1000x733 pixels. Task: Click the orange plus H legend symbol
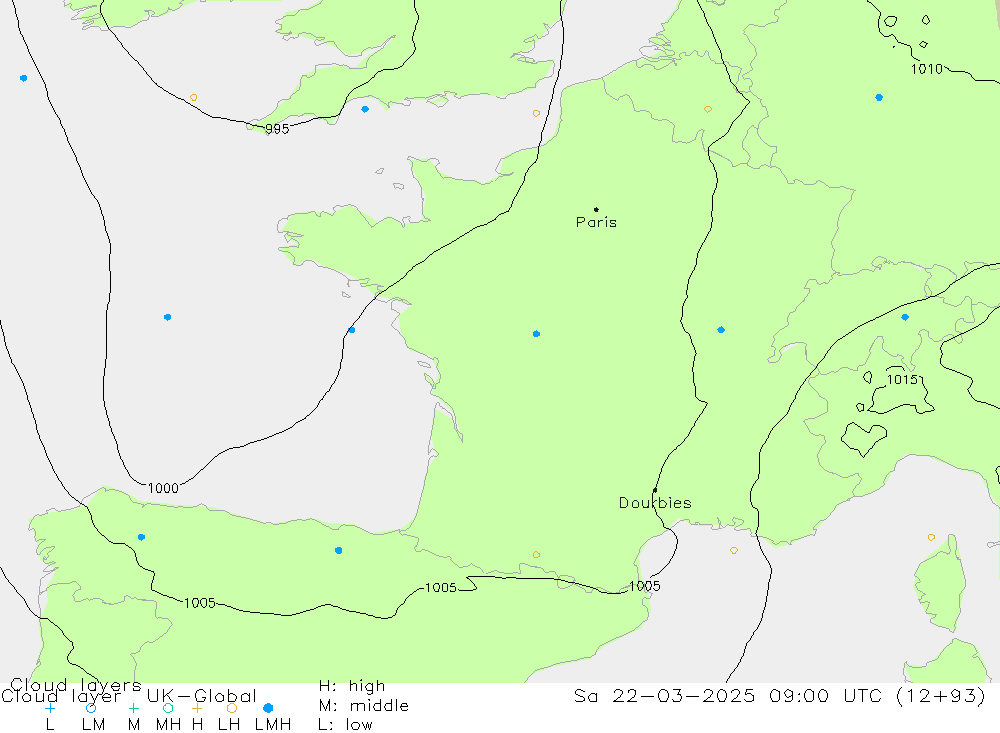click(197, 708)
